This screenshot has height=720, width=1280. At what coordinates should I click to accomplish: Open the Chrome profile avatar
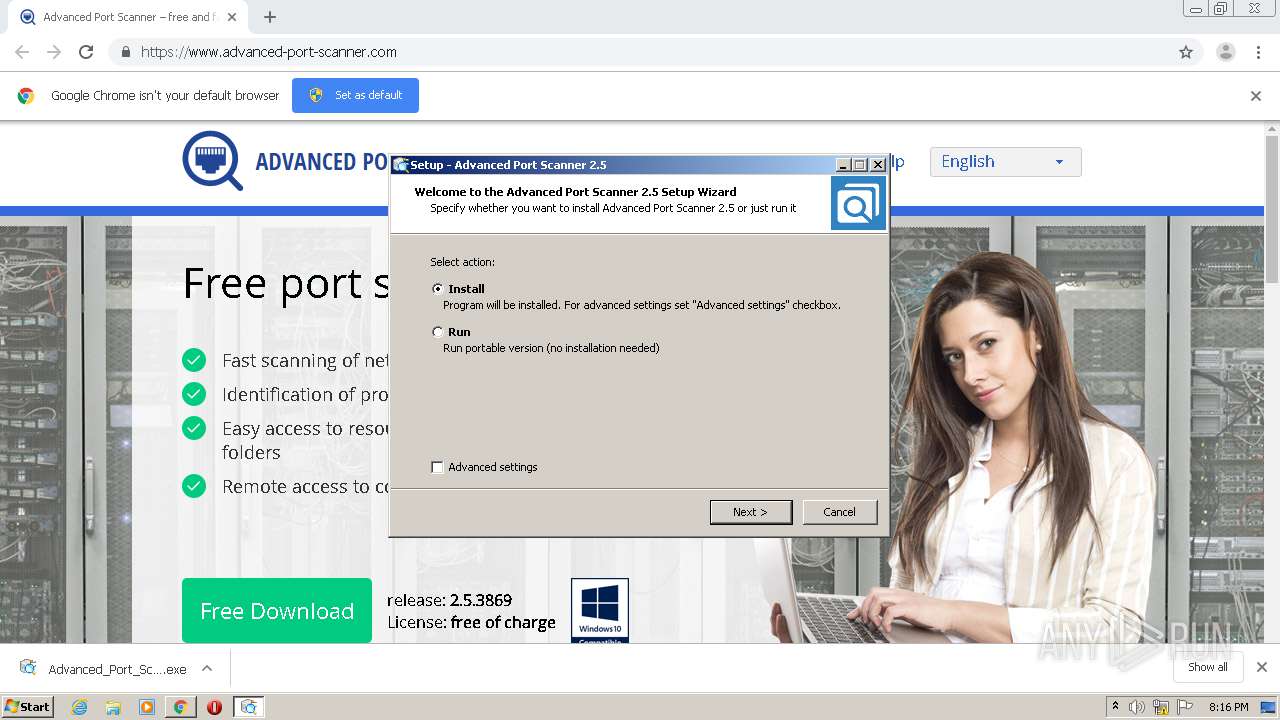click(1226, 52)
